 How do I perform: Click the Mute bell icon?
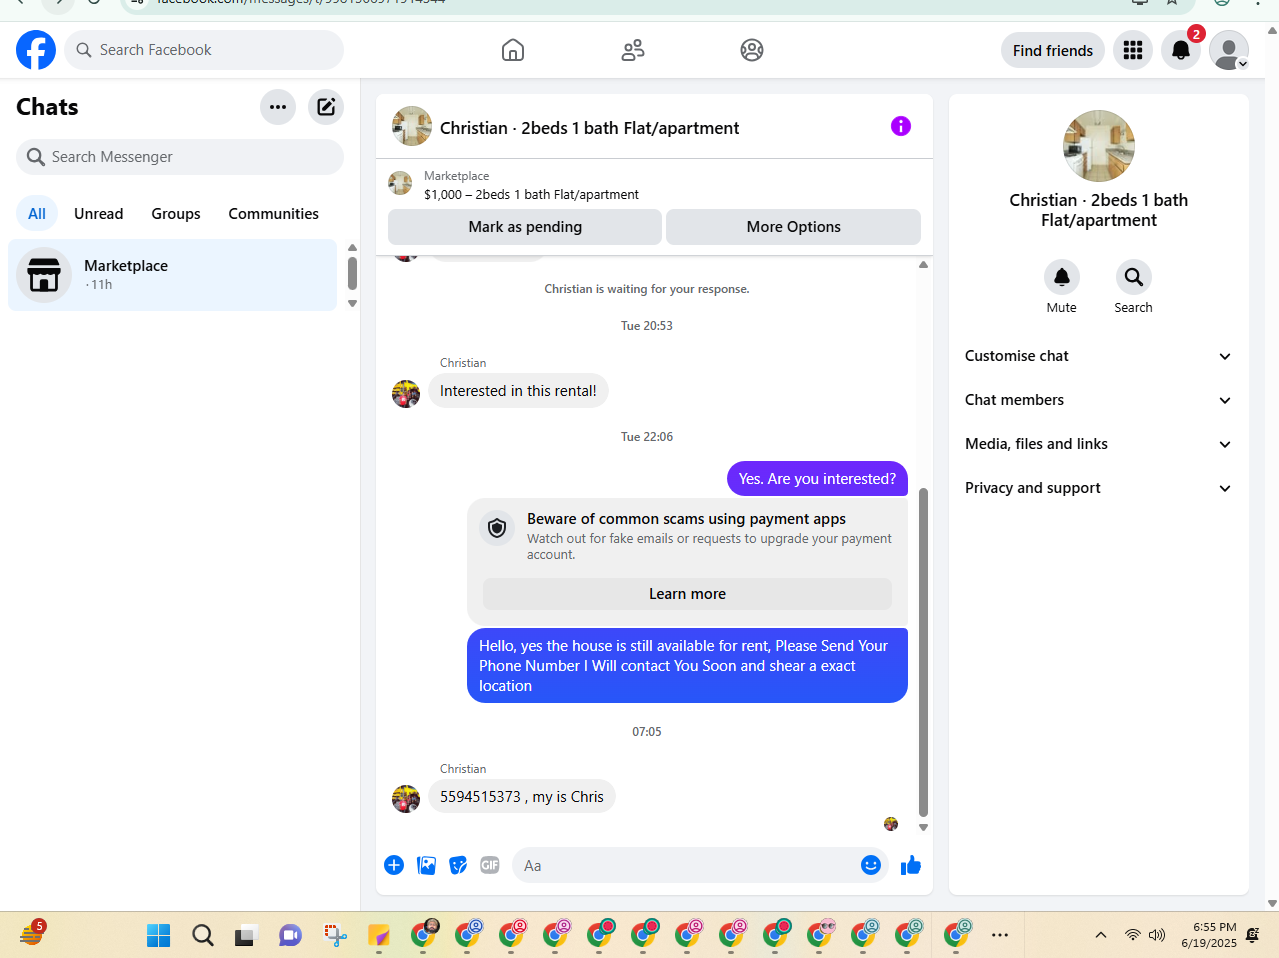[x=1062, y=277]
